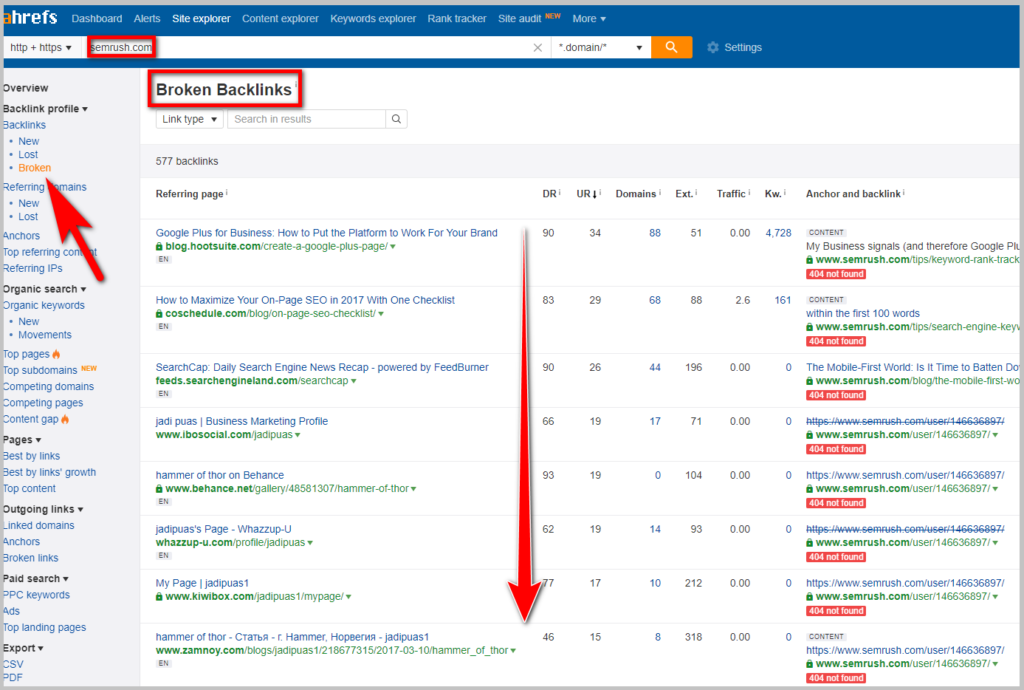Sort by the Kw. column header
This screenshot has height=690, width=1024.
[x=773, y=194]
